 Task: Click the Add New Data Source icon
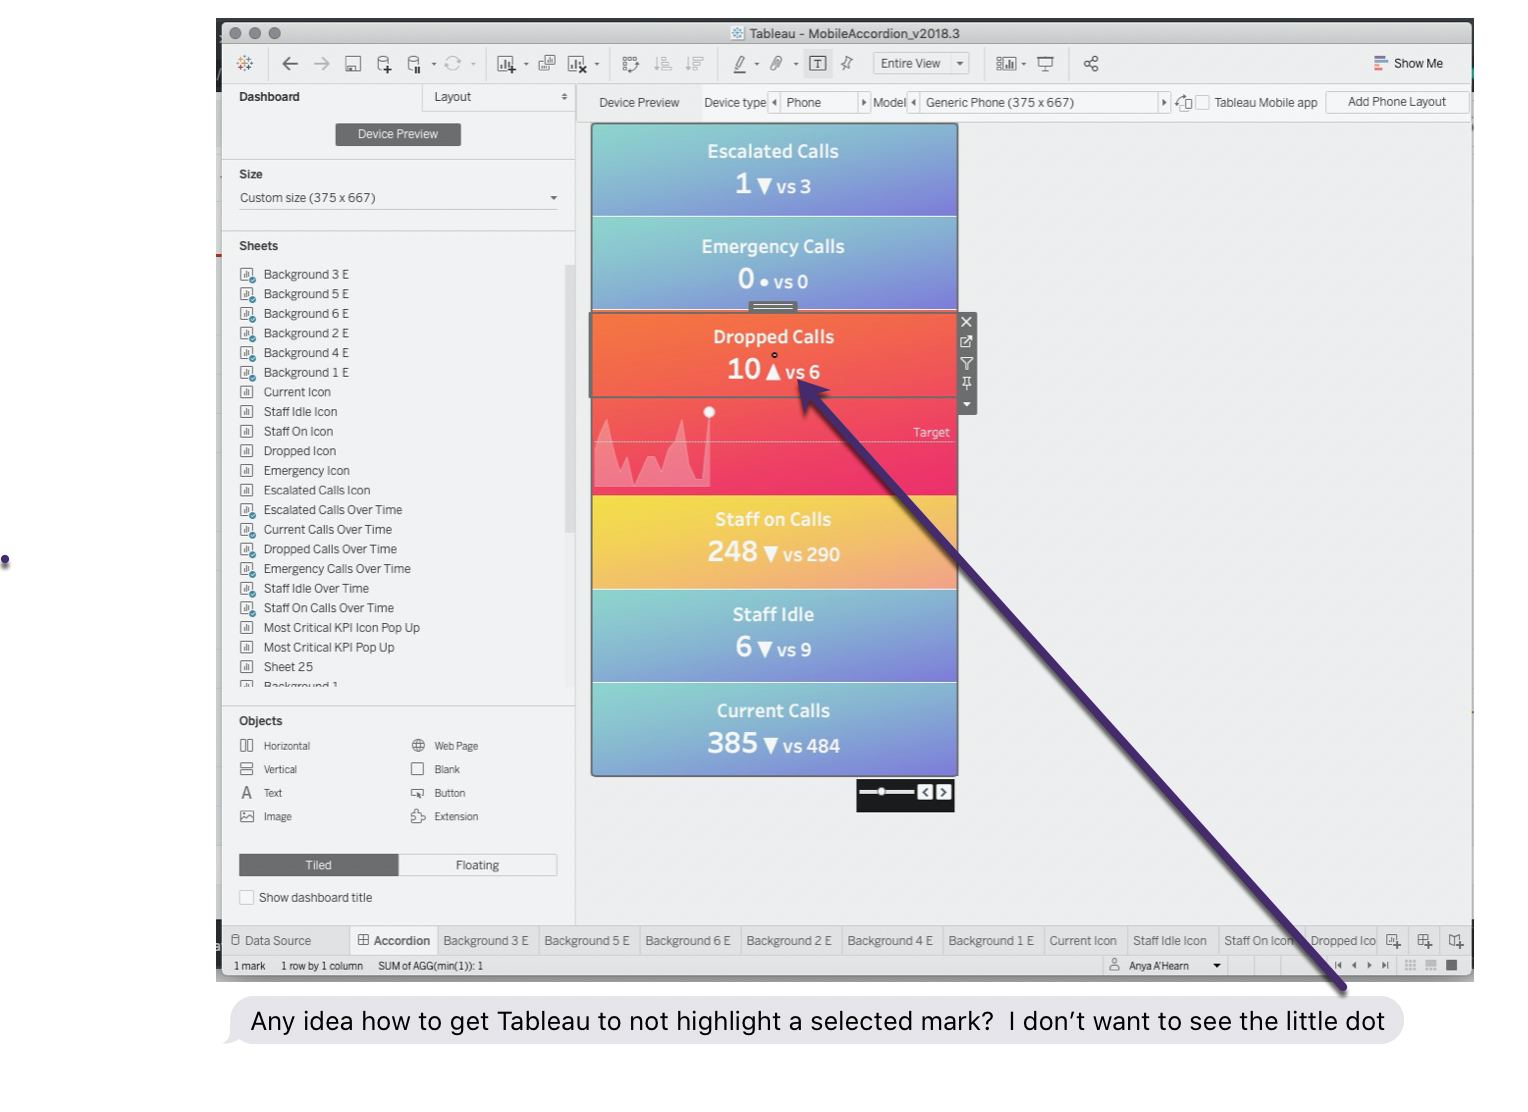click(384, 64)
